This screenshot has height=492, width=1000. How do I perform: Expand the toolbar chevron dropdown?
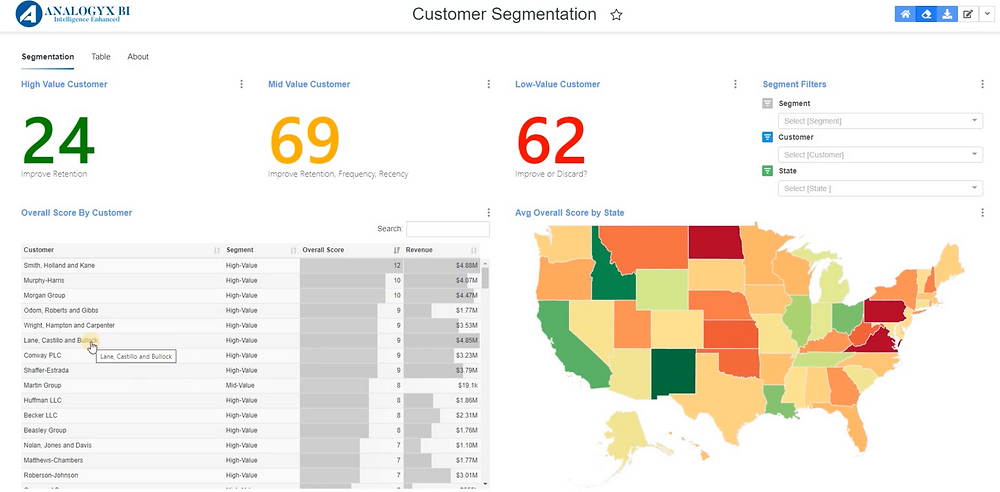pyautogui.click(x=987, y=14)
